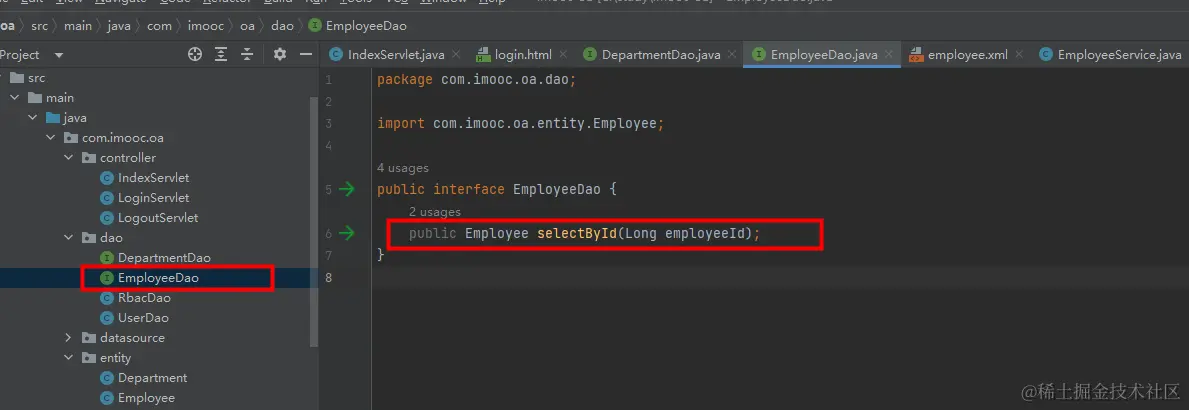This screenshot has height=410, width=1189.
Task: Open Project panel settings gear
Action: [x=280, y=55]
